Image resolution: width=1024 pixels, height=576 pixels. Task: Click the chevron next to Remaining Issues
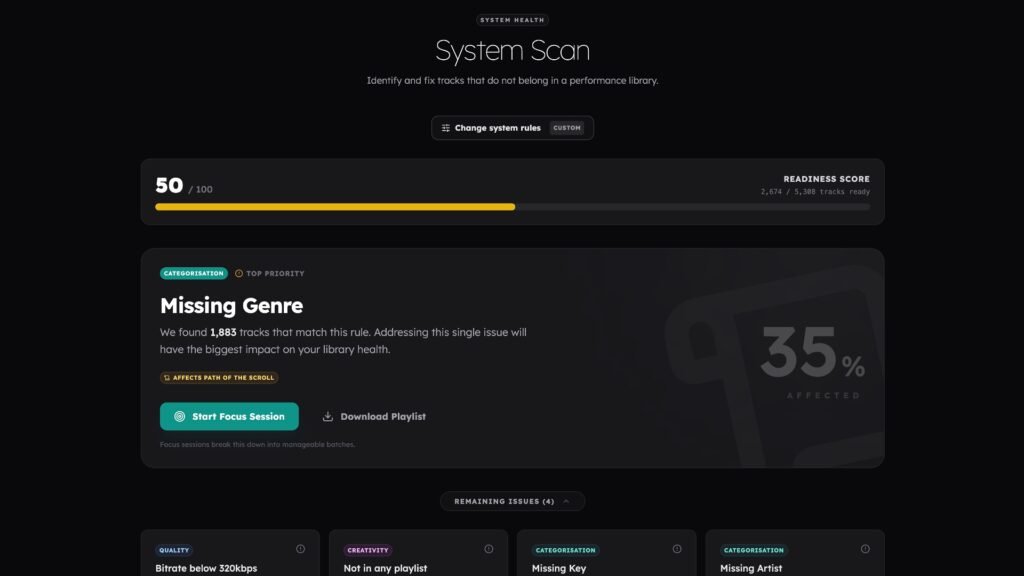(567, 501)
